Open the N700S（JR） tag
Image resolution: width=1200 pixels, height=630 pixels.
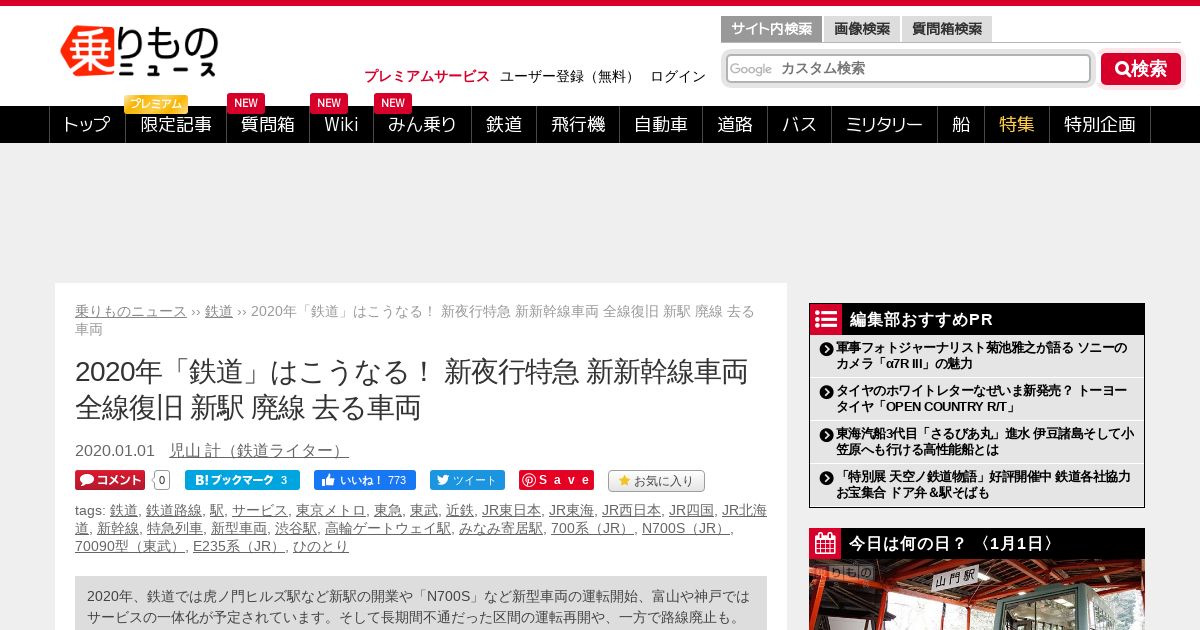point(686,528)
